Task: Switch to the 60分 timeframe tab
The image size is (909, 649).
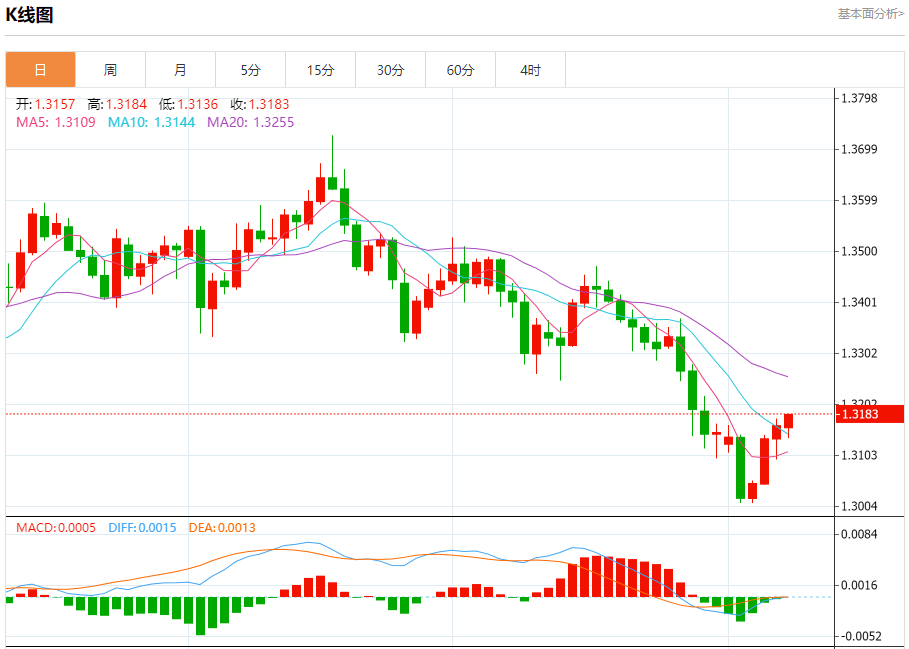Action: tap(460, 70)
